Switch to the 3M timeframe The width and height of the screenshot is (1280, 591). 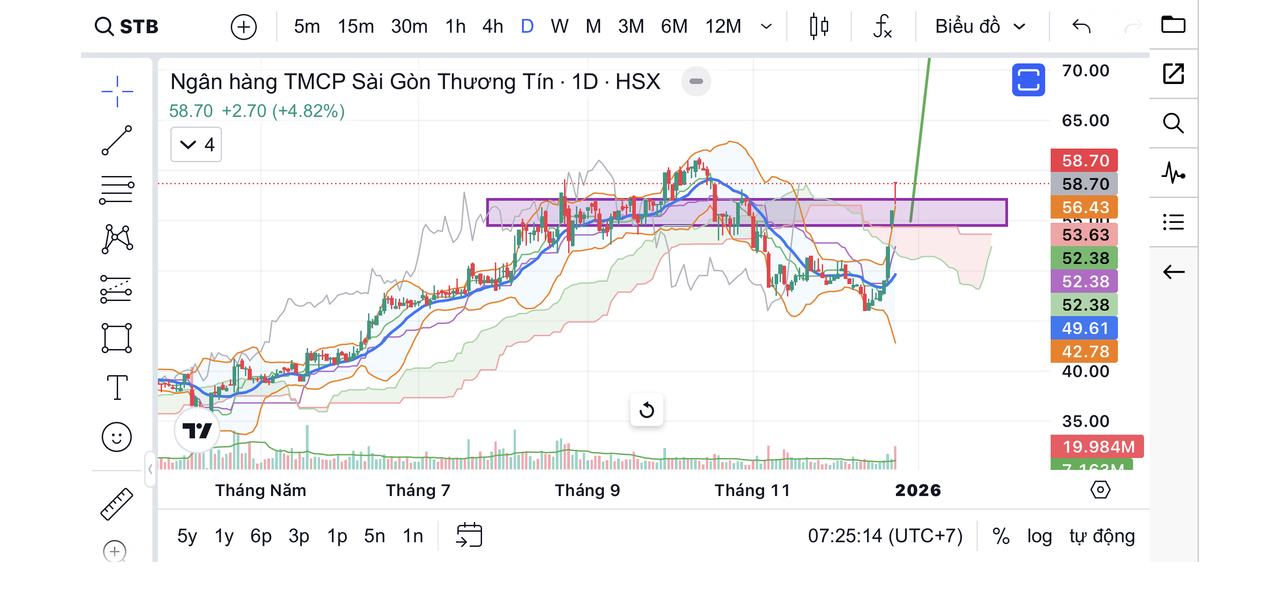tap(631, 27)
